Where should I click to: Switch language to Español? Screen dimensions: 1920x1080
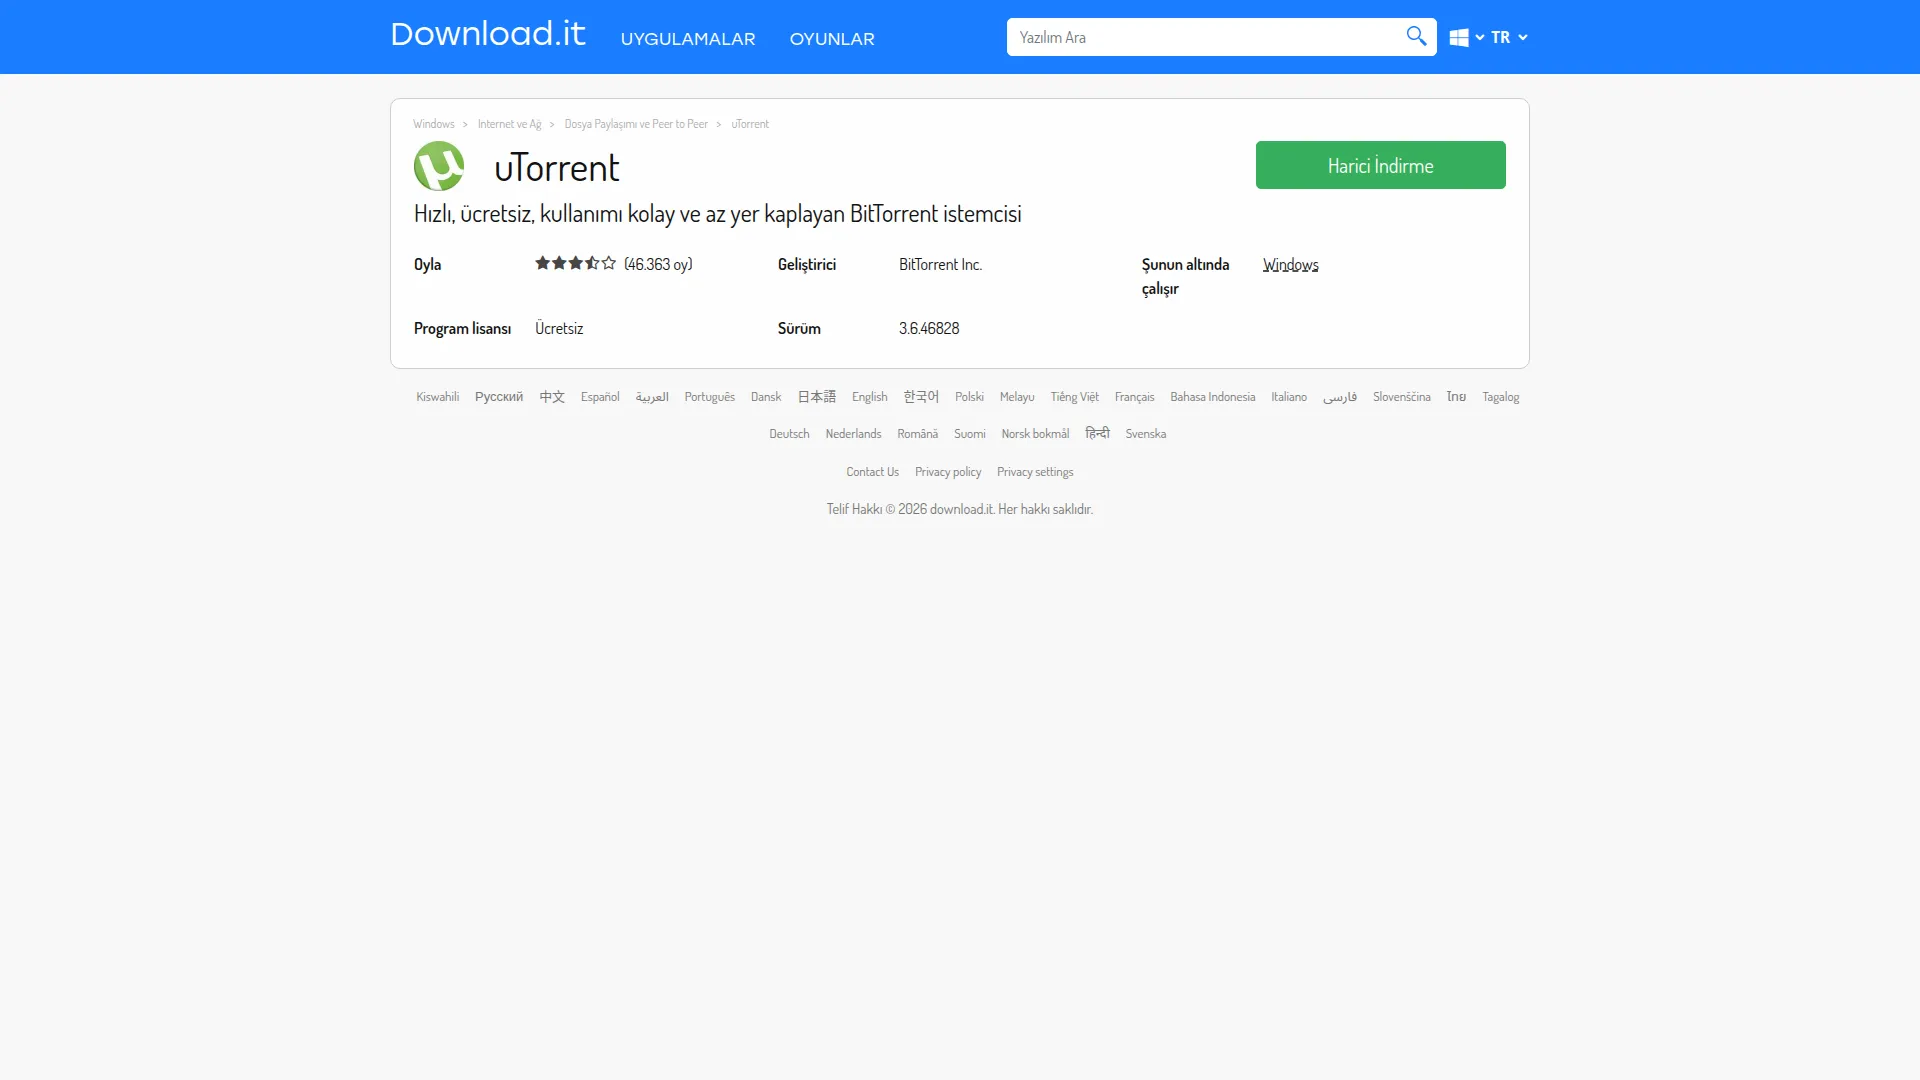point(600,397)
